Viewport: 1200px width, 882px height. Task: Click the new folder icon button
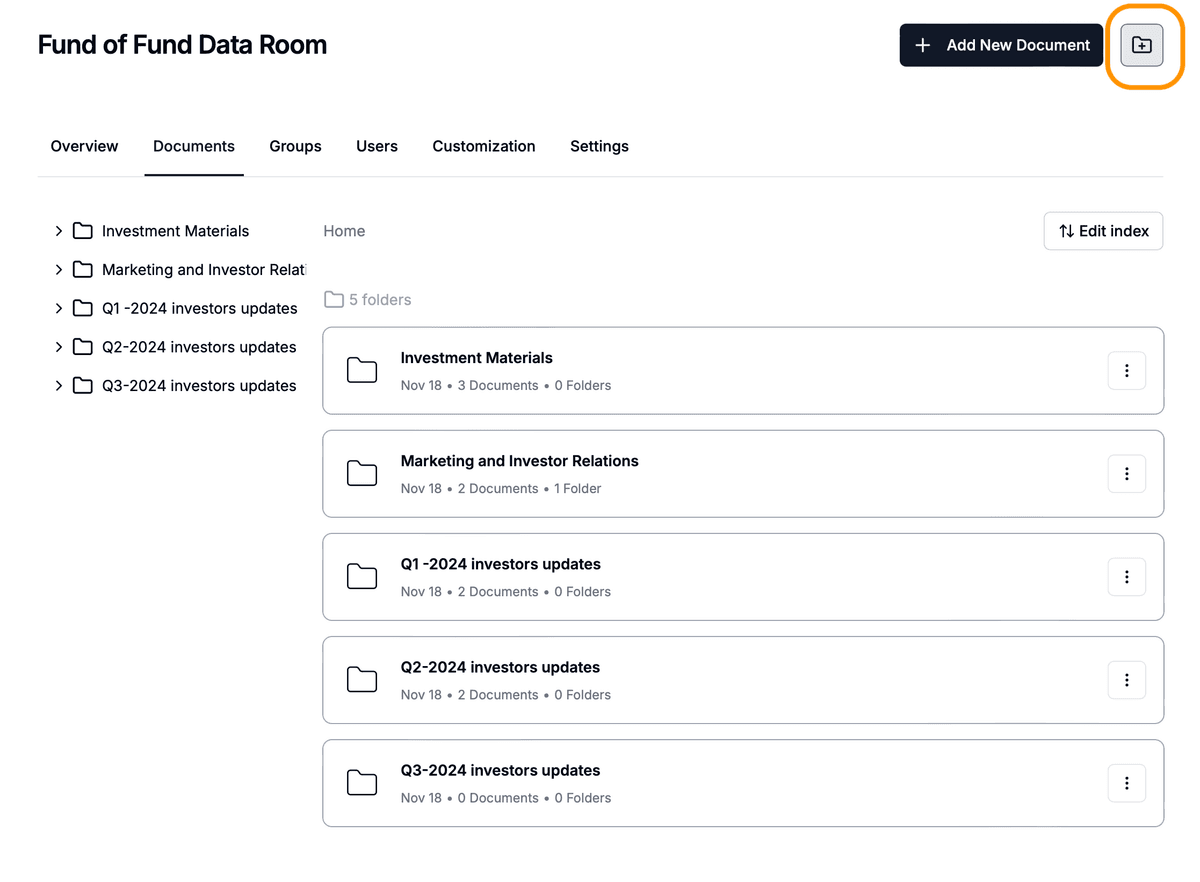coord(1141,46)
